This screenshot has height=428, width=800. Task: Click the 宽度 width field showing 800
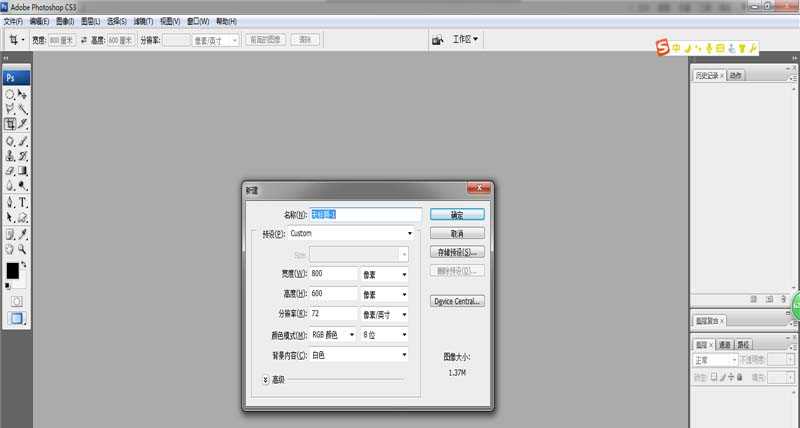(332, 274)
